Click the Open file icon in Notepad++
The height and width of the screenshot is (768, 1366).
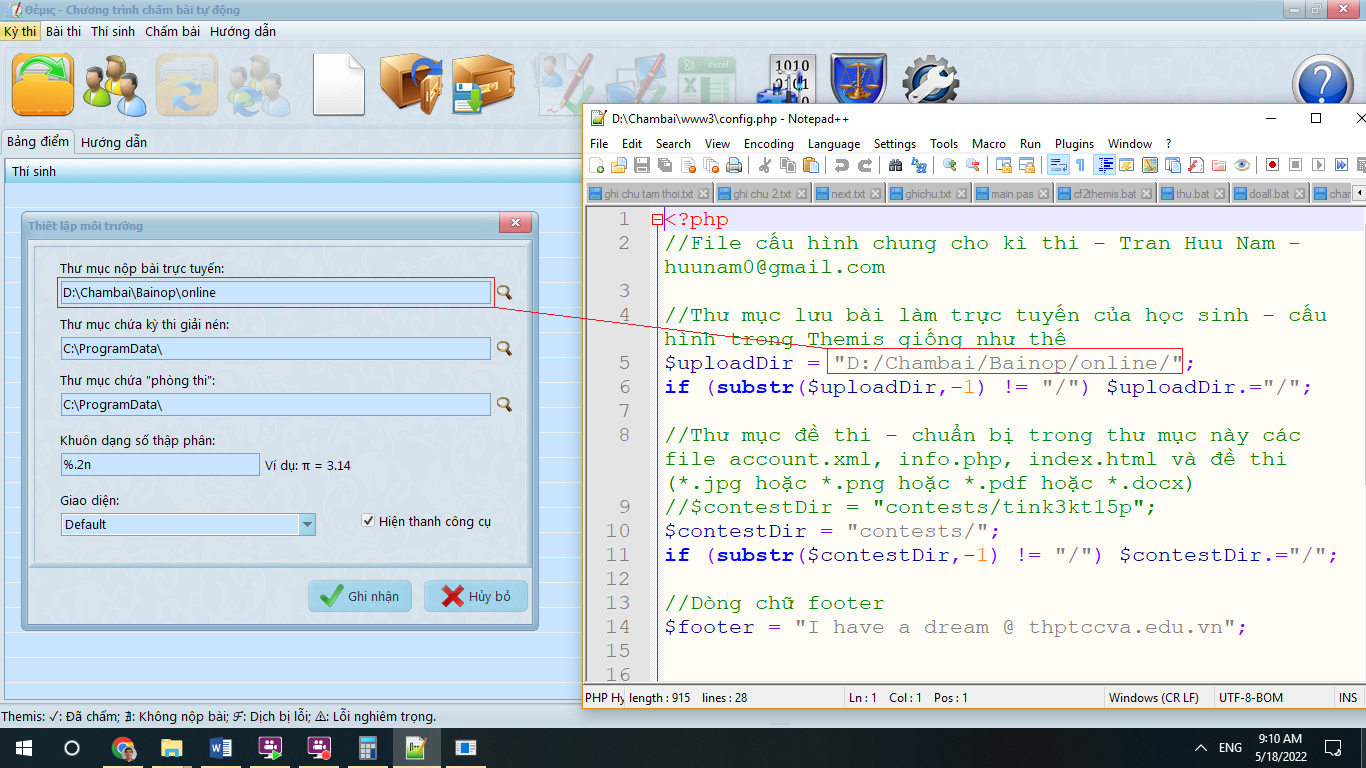click(619, 165)
